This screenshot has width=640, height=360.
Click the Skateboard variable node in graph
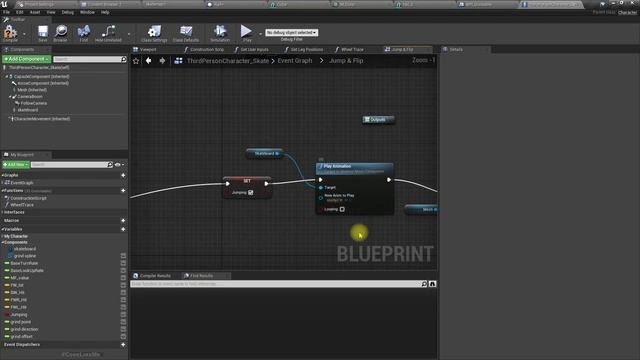[x=264, y=153]
